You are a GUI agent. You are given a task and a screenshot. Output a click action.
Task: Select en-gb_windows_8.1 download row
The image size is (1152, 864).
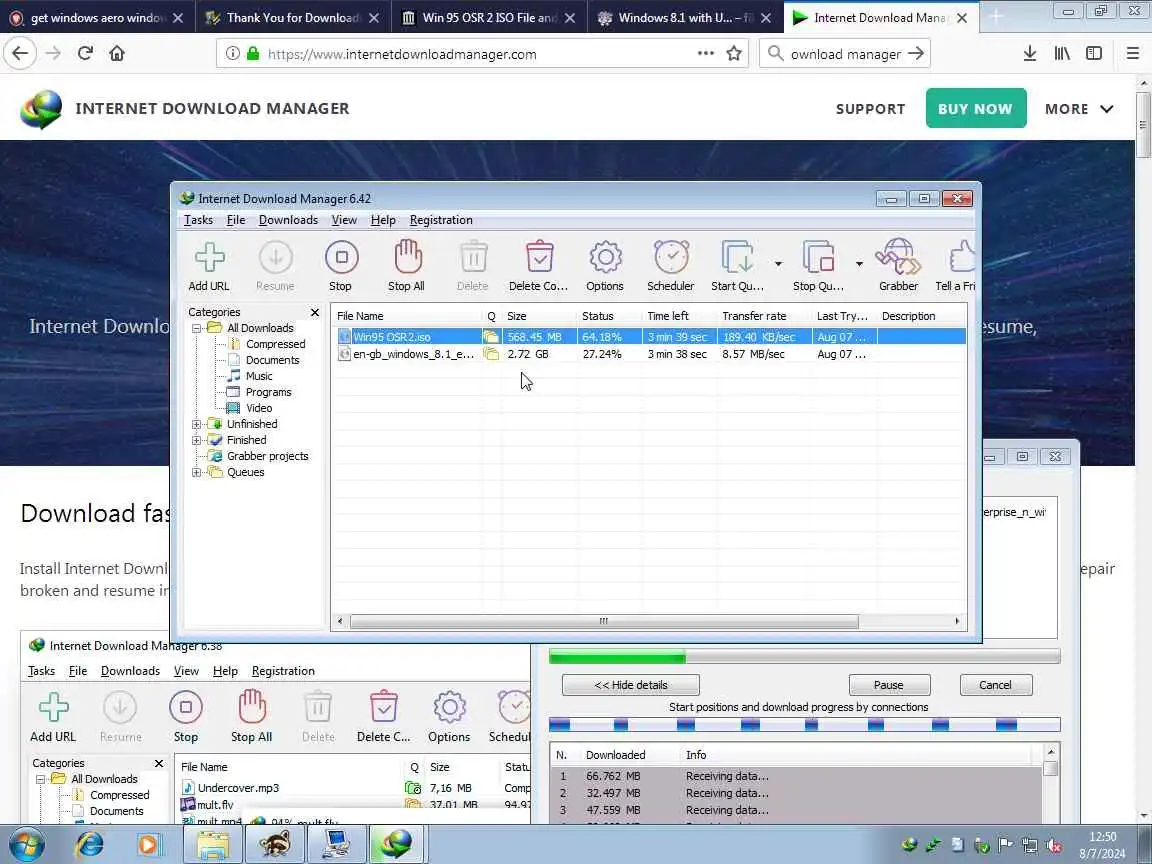click(650, 354)
